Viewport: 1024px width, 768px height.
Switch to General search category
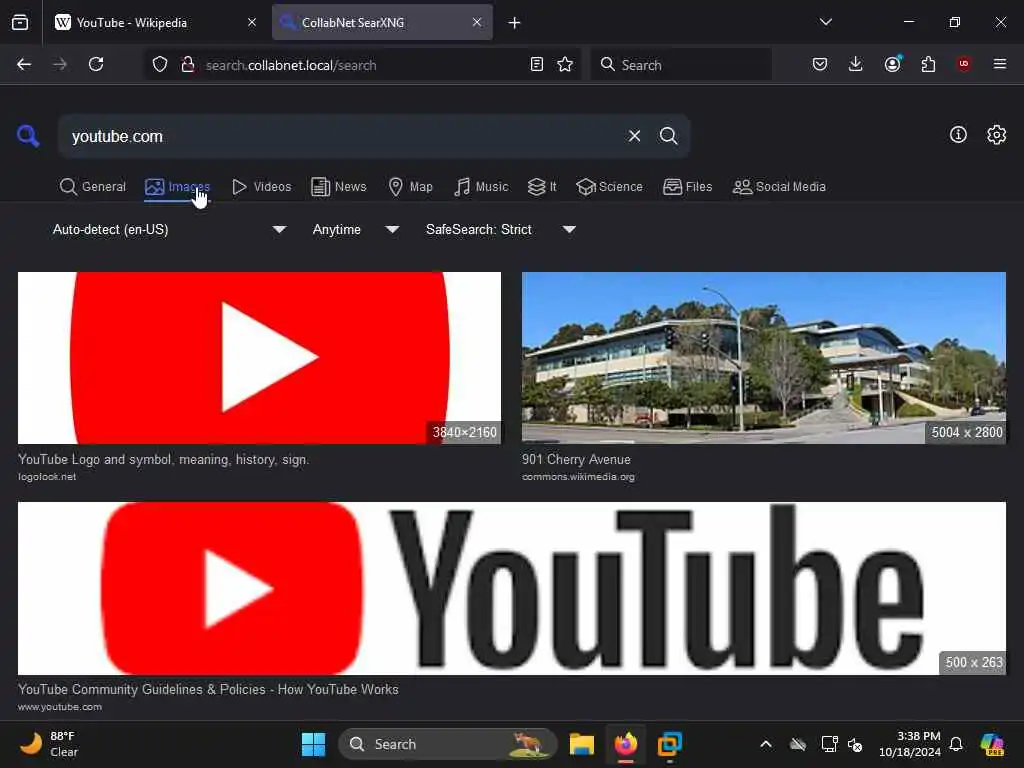pyautogui.click(x=93, y=187)
